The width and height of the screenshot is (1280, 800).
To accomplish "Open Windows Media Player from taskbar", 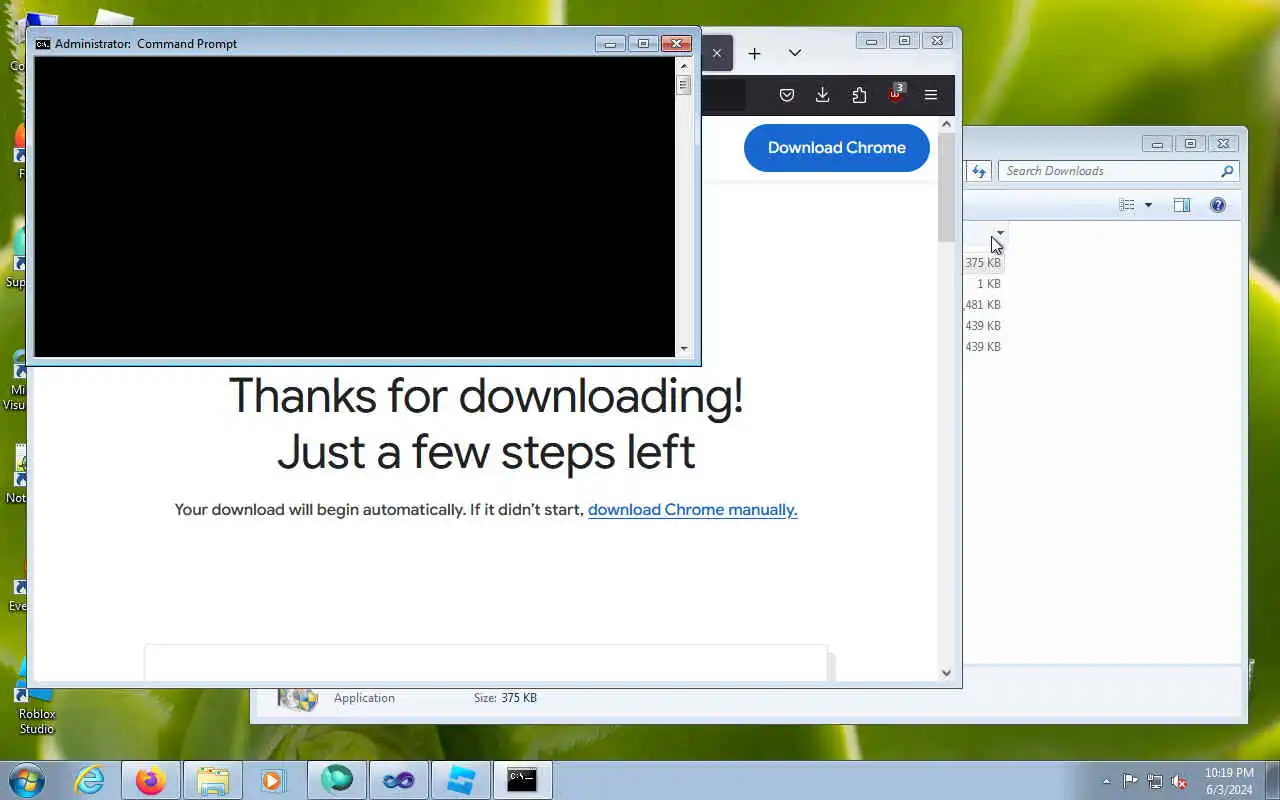I will pos(274,780).
